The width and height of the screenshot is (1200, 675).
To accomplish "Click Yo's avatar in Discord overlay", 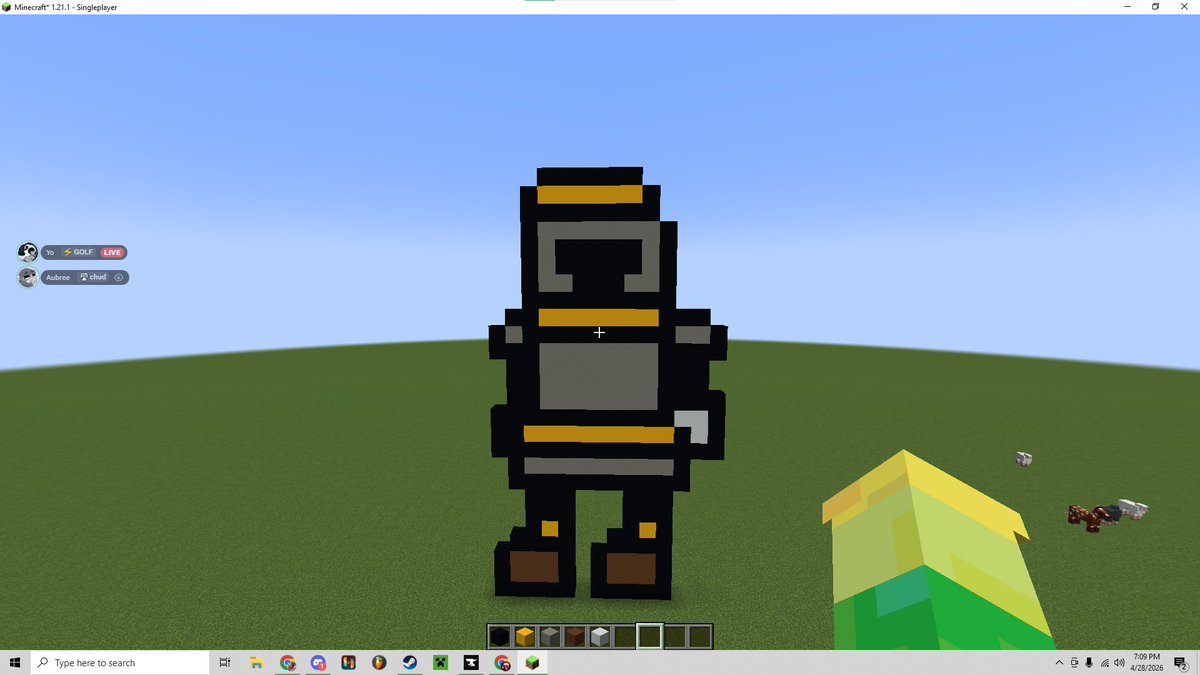I will 28,252.
